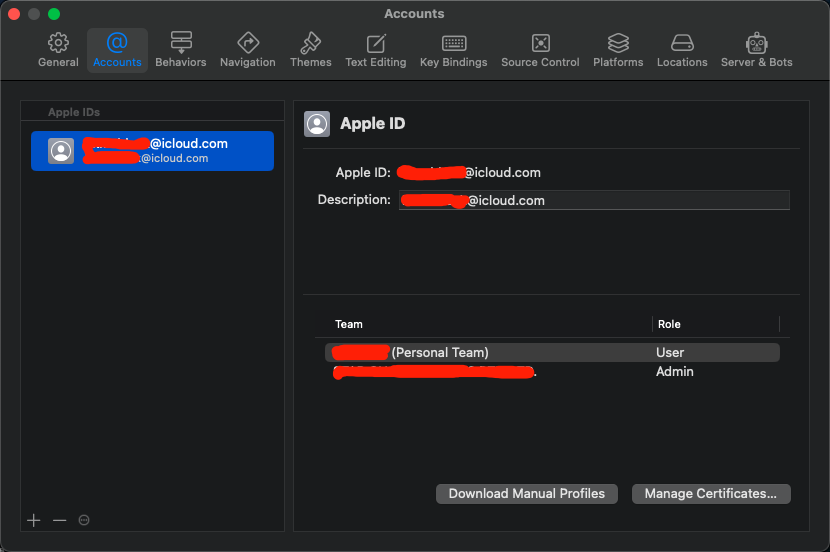Open the account actions ellipsis menu
Viewport: 830px width, 552px height.
[x=84, y=520]
